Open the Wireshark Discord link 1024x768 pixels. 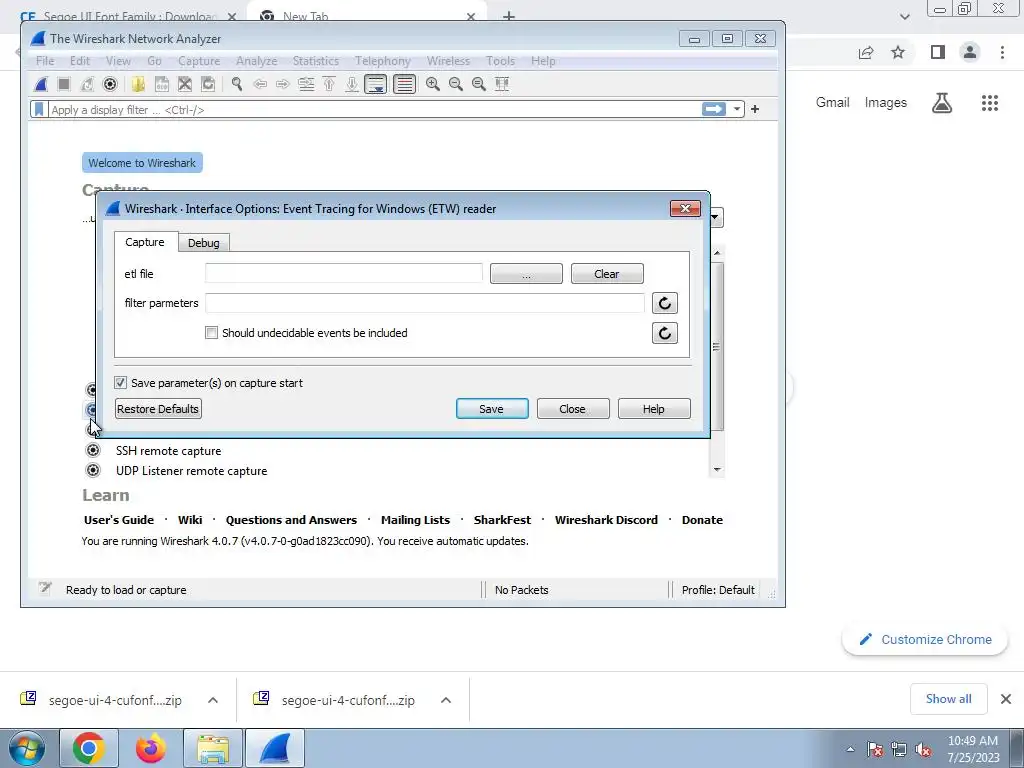coord(606,520)
